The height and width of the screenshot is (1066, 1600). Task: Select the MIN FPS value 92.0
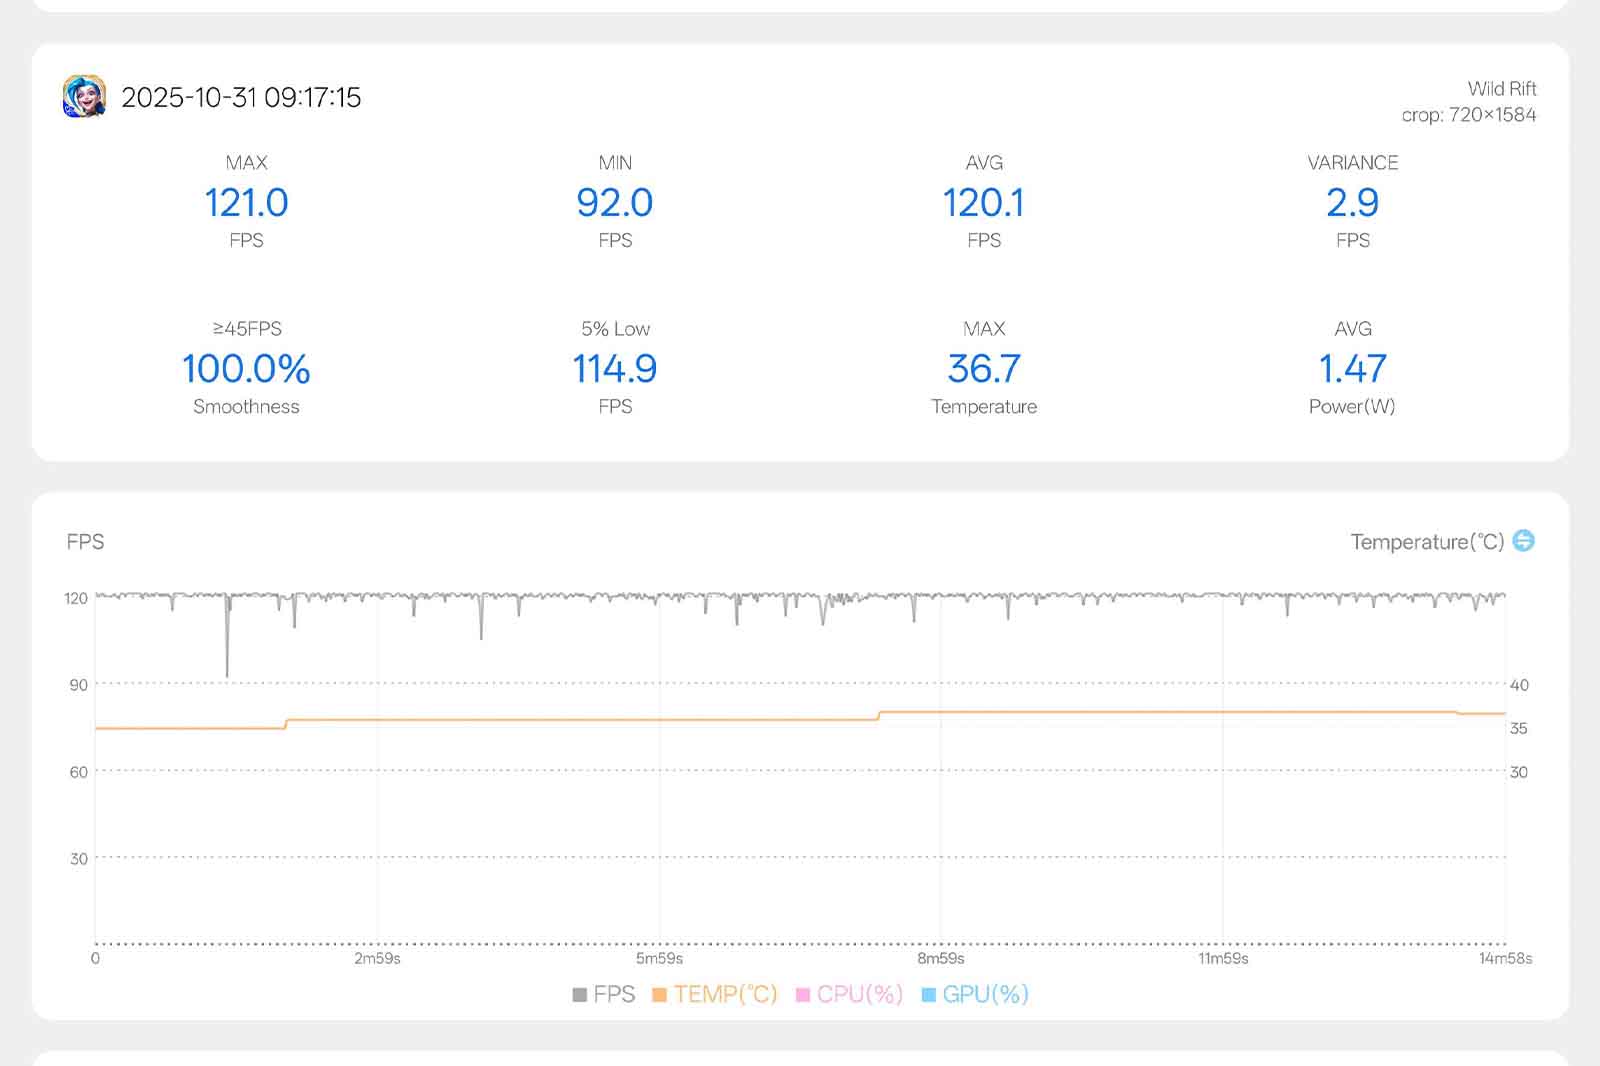pyautogui.click(x=615, y=203)
